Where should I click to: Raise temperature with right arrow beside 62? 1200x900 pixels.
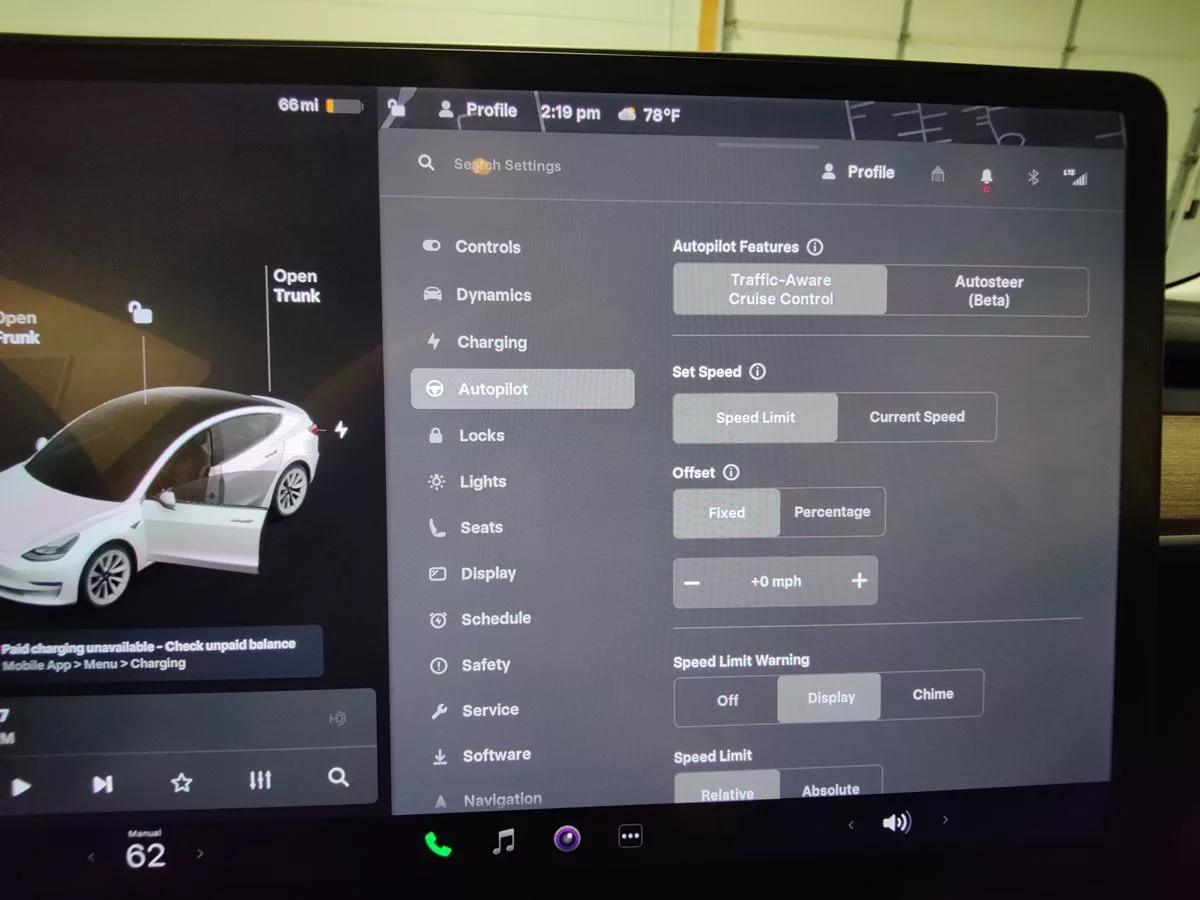point(200,854)
